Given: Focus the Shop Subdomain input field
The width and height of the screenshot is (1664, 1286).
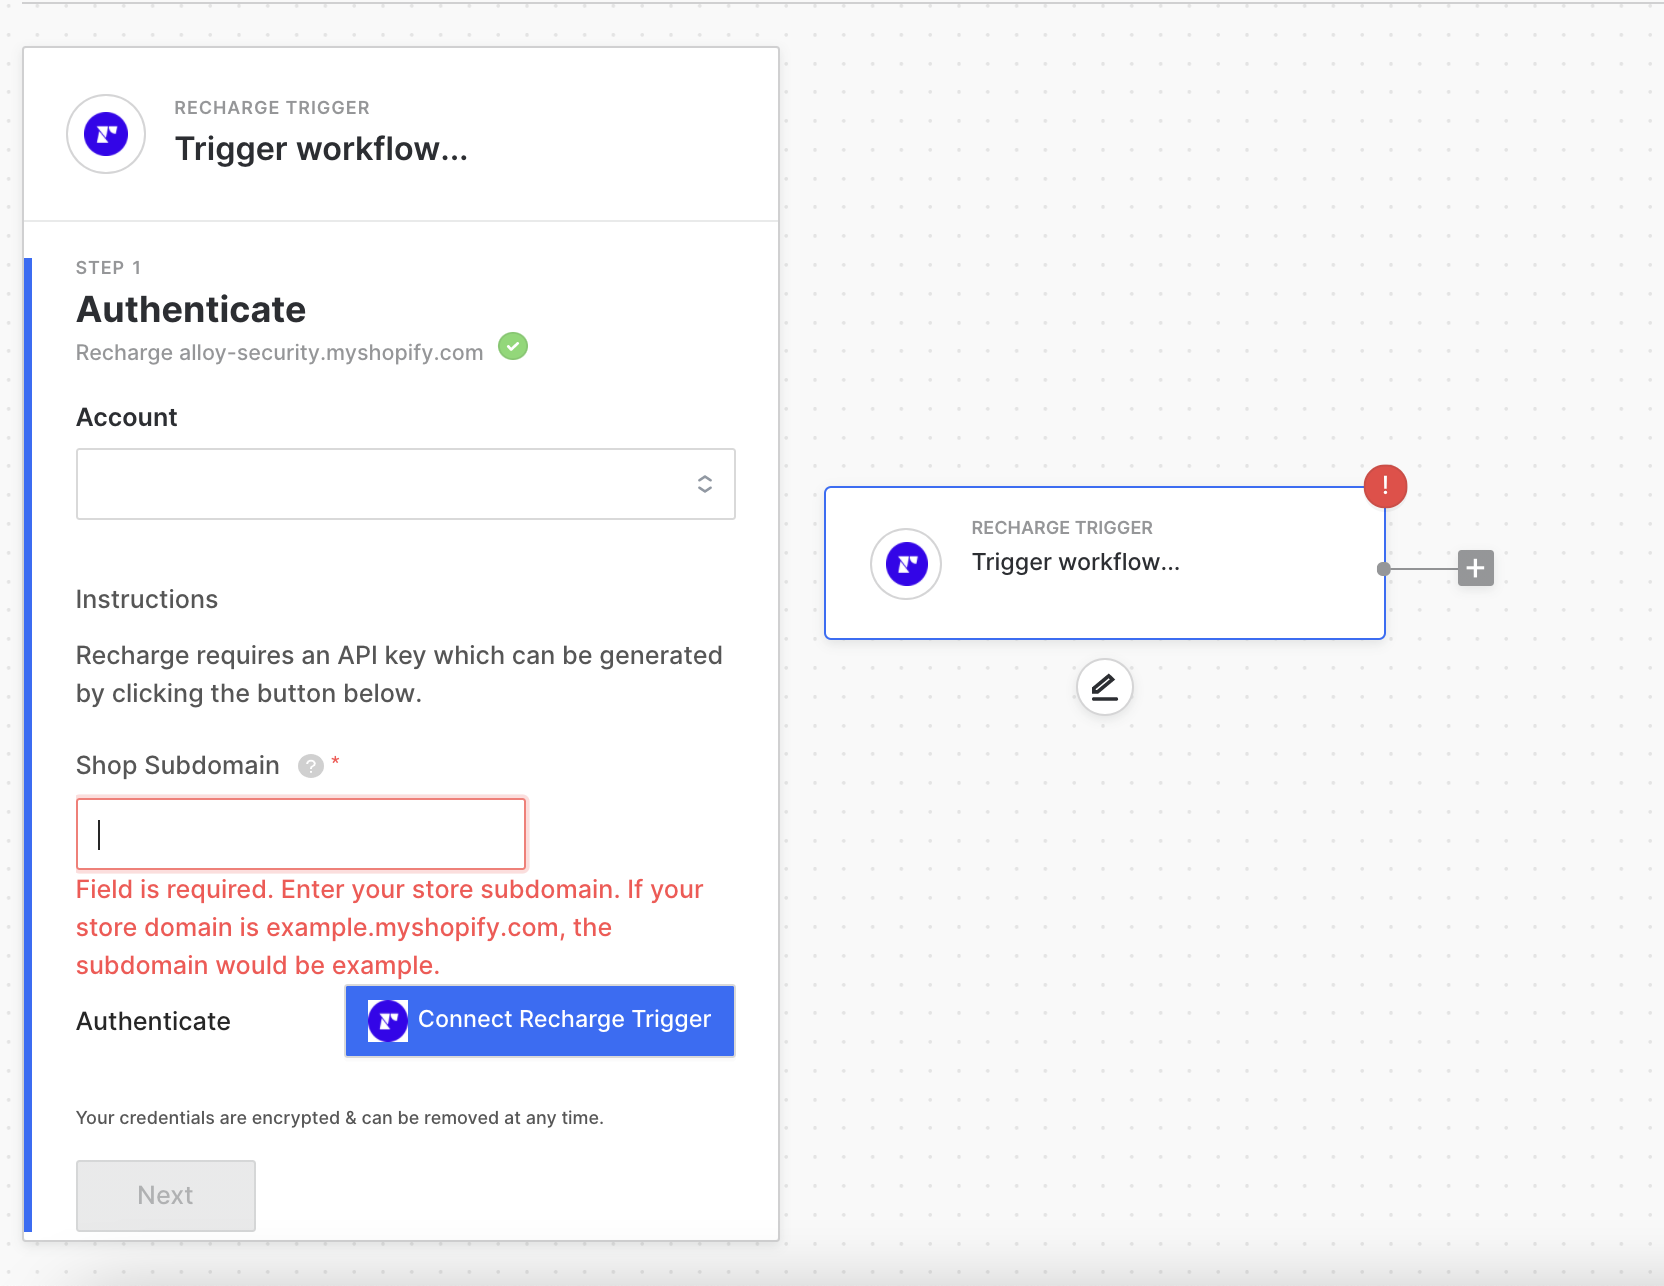Looking at the screenshot, I should pos(301,834).
